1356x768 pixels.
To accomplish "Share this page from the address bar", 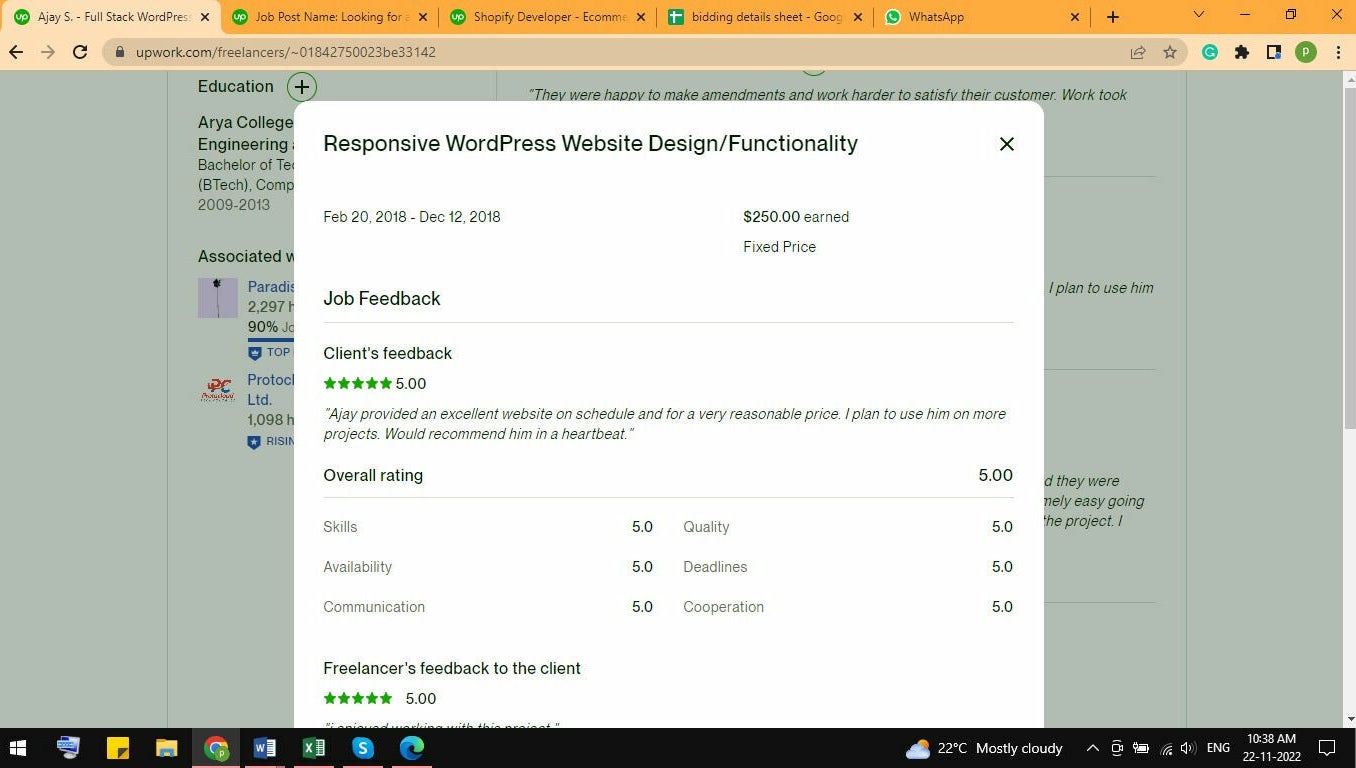I will click(1137, 52).
